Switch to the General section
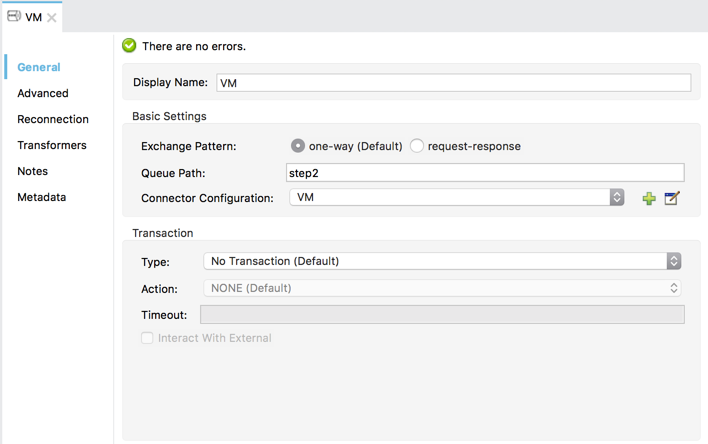 point(39,67)
